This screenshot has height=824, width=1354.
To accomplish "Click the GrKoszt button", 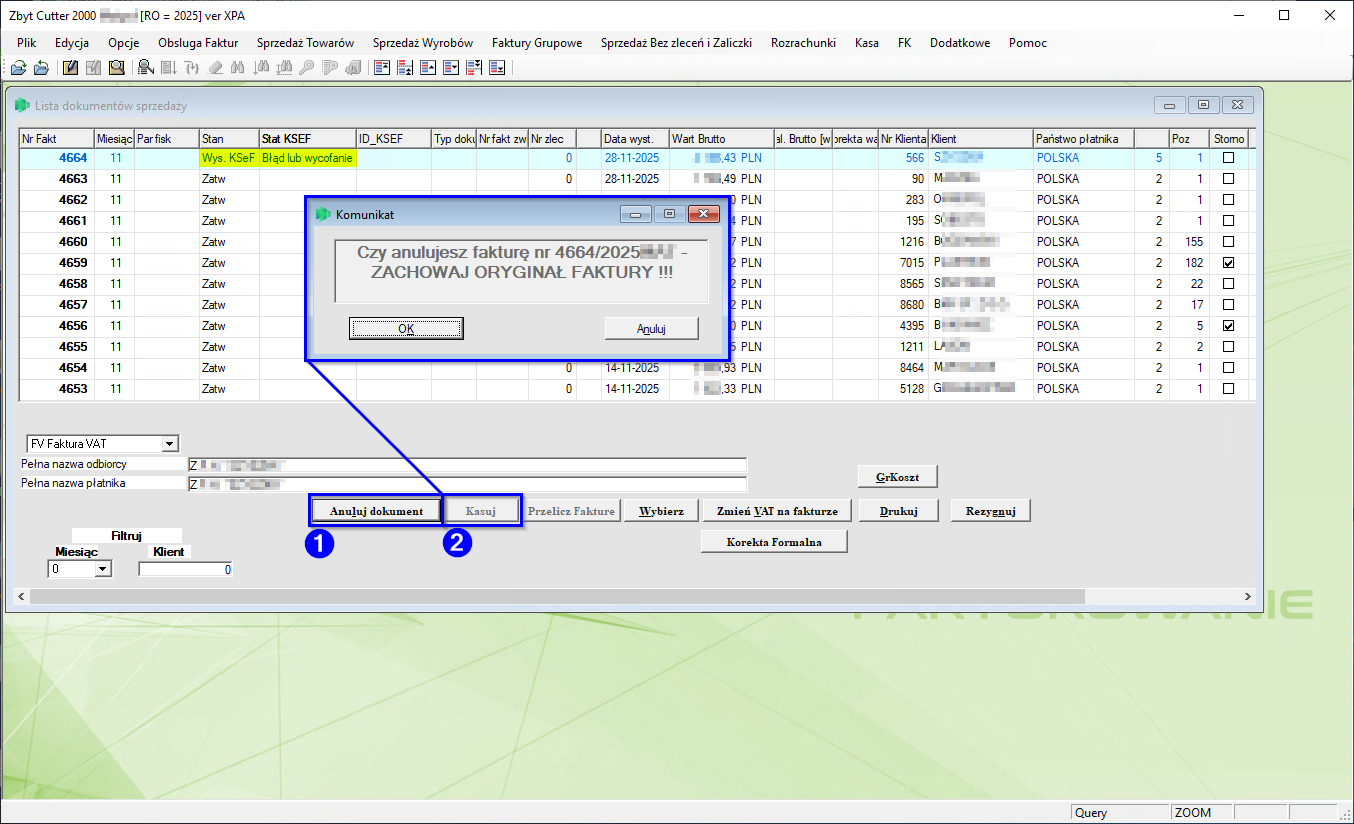I will [x=897, y=477].
